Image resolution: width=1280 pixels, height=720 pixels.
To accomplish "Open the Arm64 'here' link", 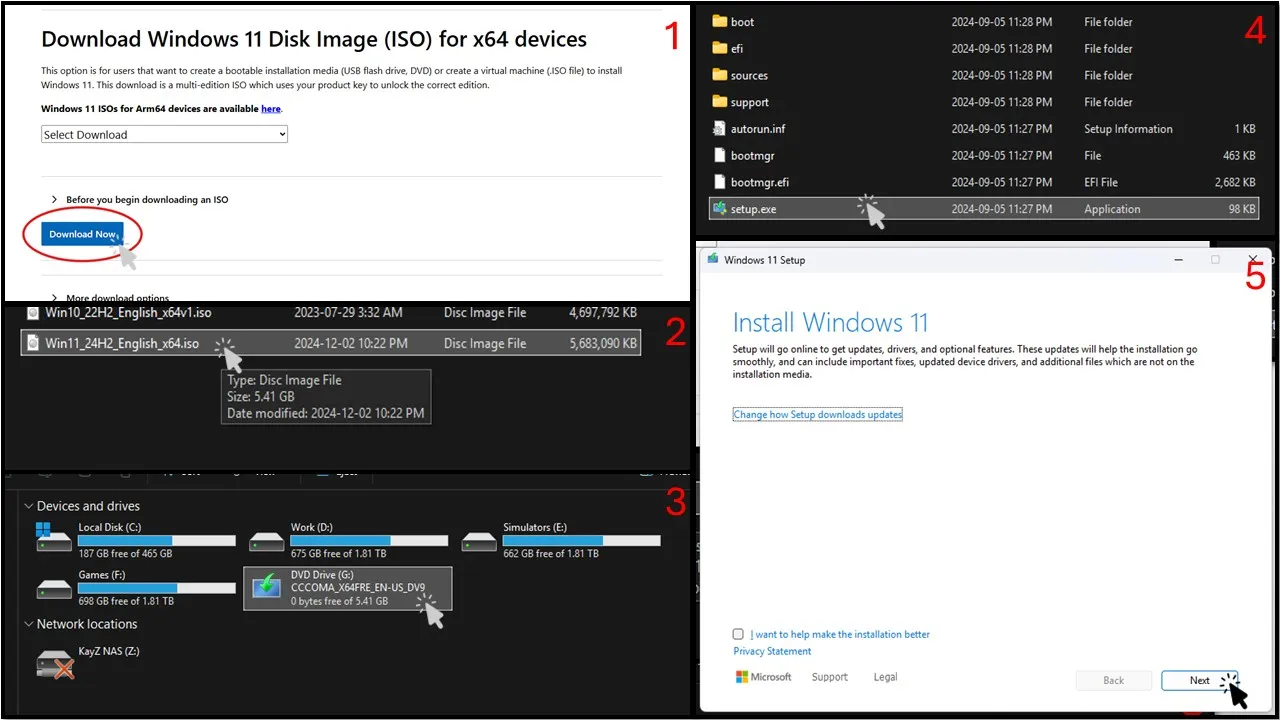I will (x=270, y=108).
